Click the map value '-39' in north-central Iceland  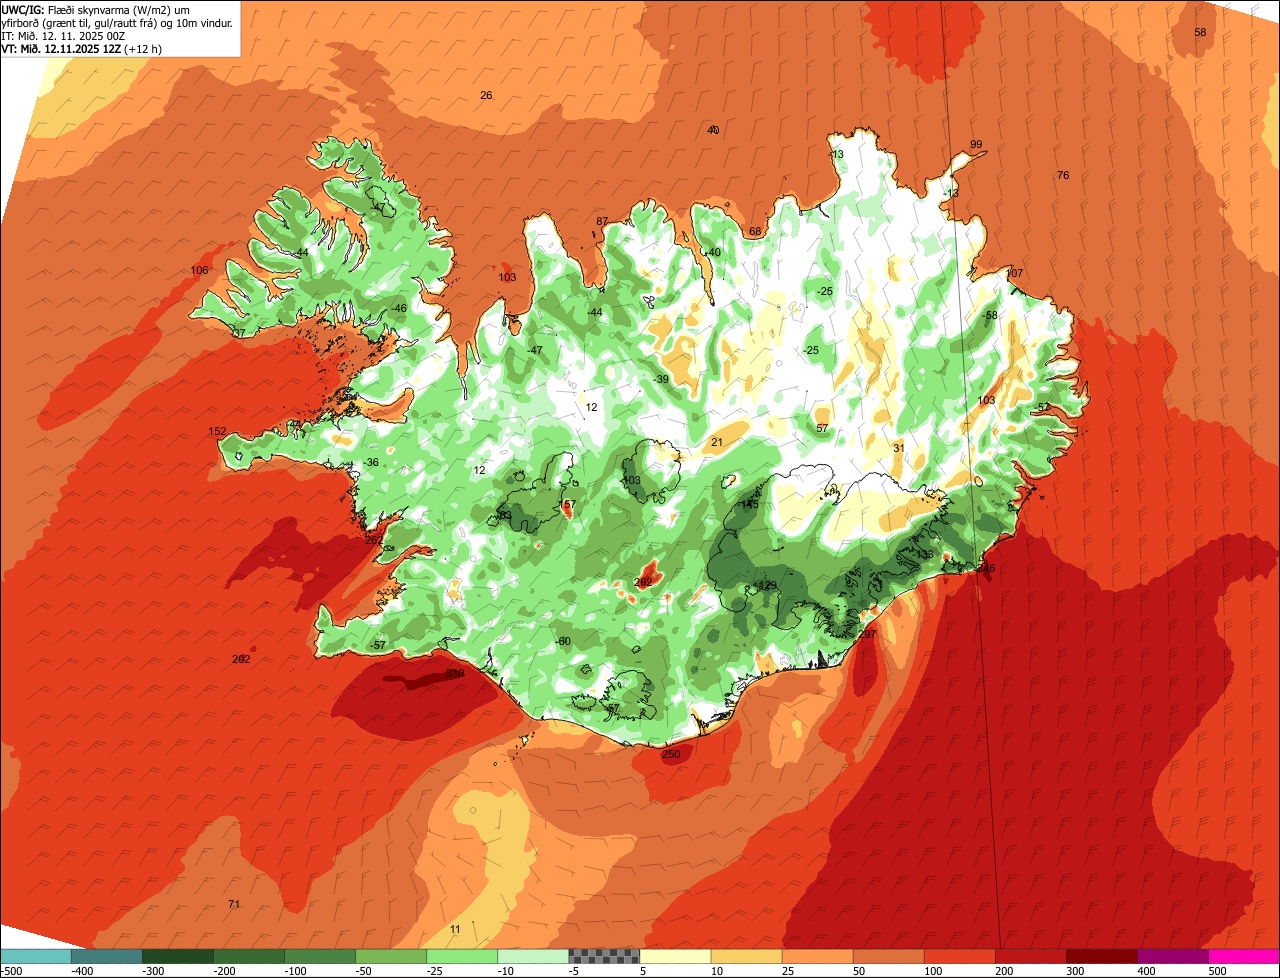(x=661, y=379)
